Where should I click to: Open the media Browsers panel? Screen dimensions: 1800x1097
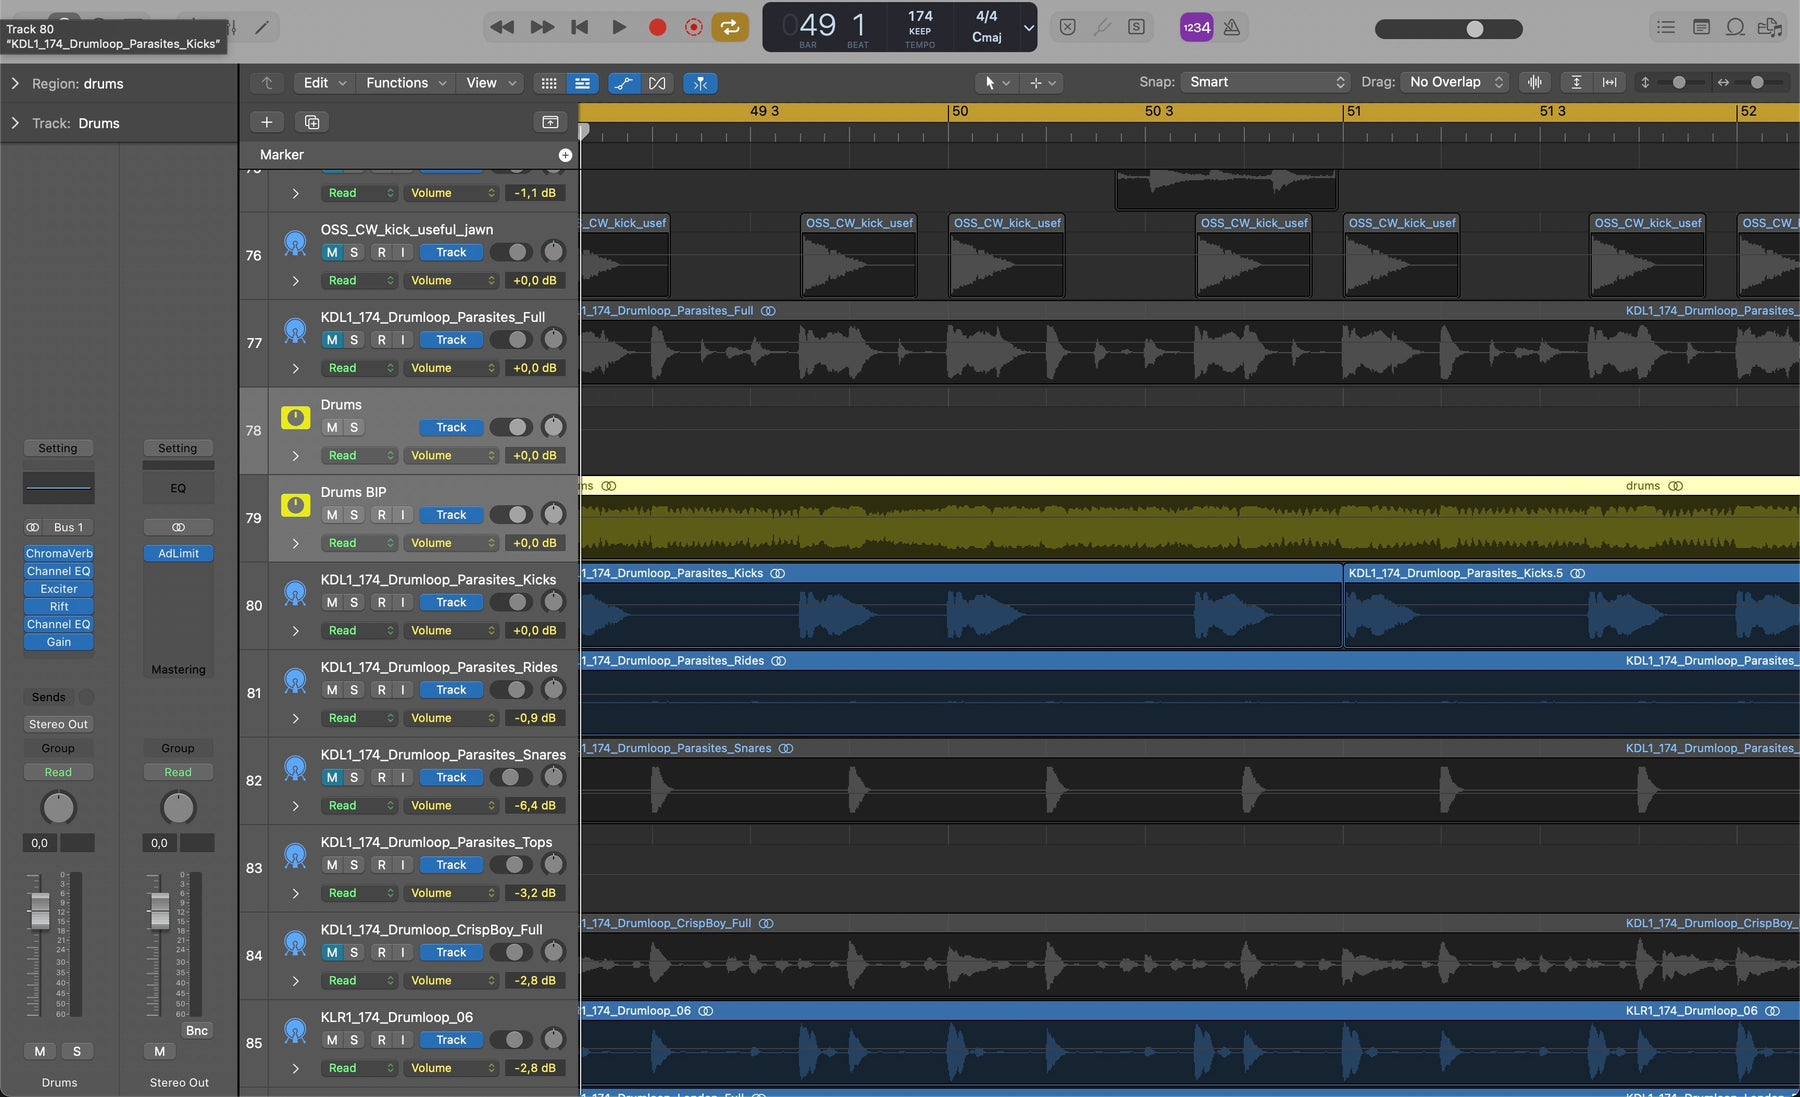pyautogui.click(x=1770, y=27)
